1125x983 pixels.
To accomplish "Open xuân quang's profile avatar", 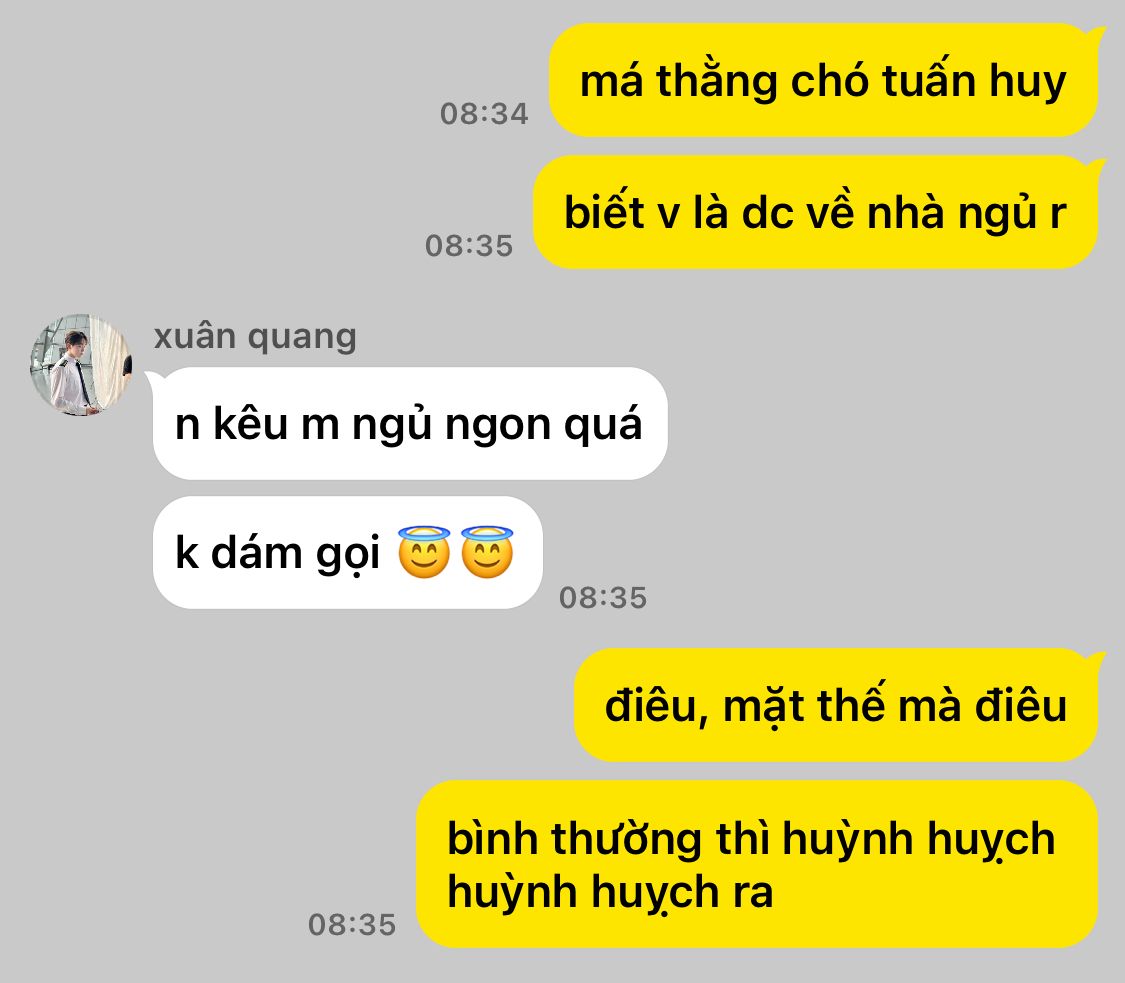I will pos(81,364).
